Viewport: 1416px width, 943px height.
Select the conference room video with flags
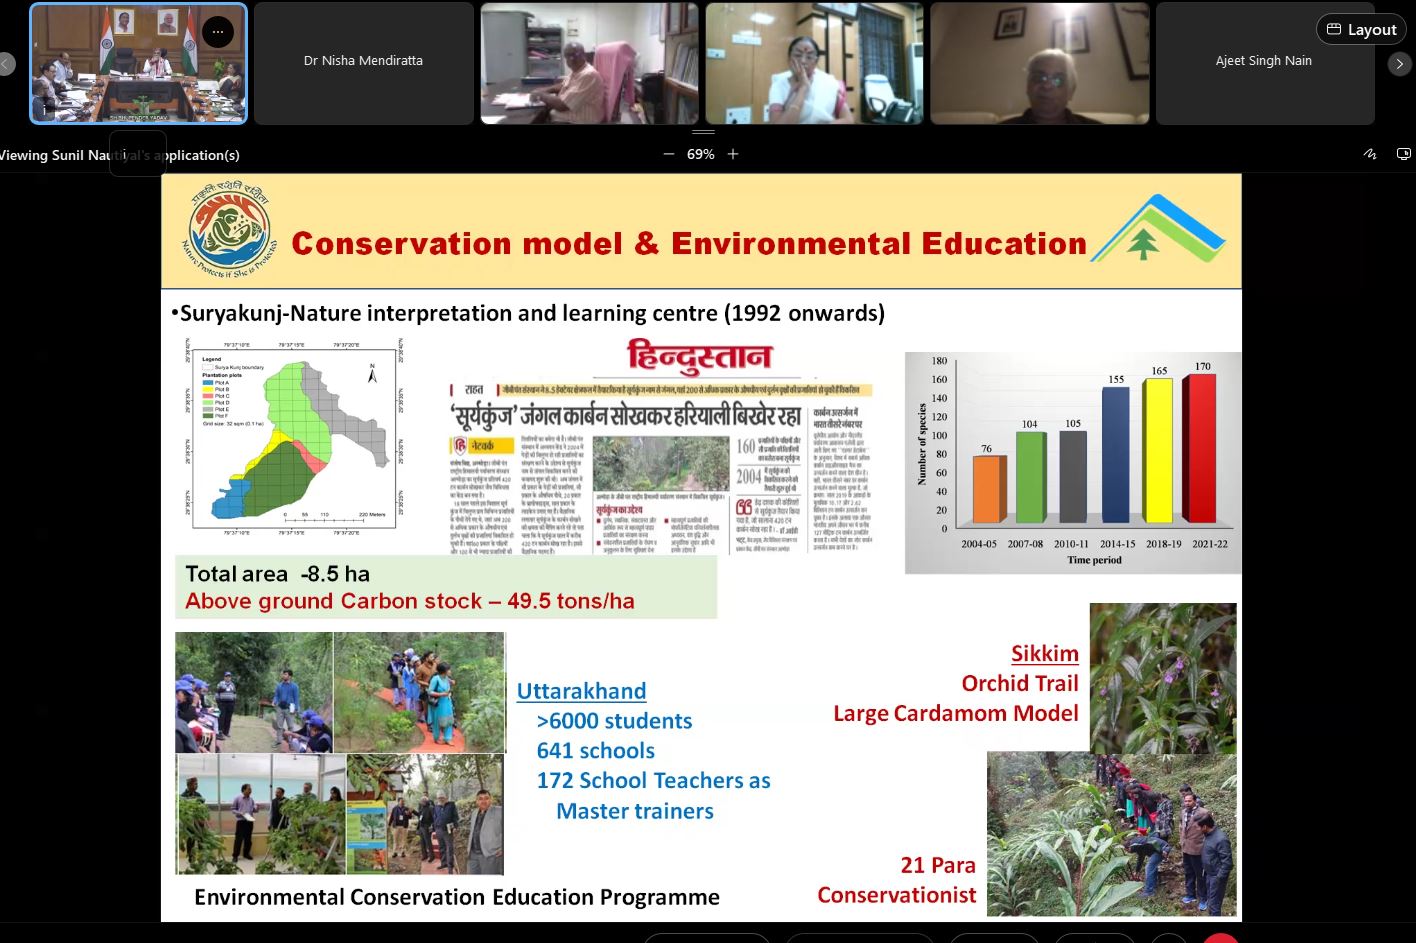[x=138, y=65]
